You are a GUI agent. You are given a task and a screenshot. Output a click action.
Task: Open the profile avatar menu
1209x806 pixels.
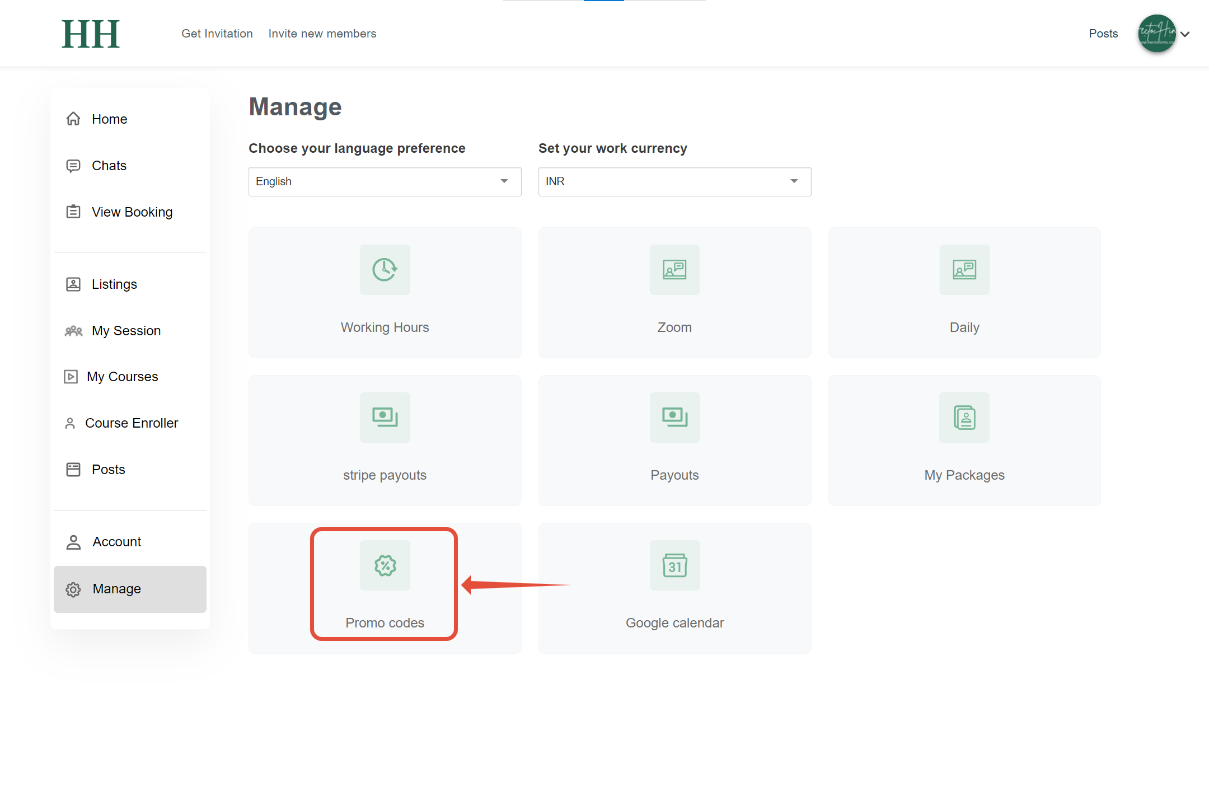(x=1157, y=34)
